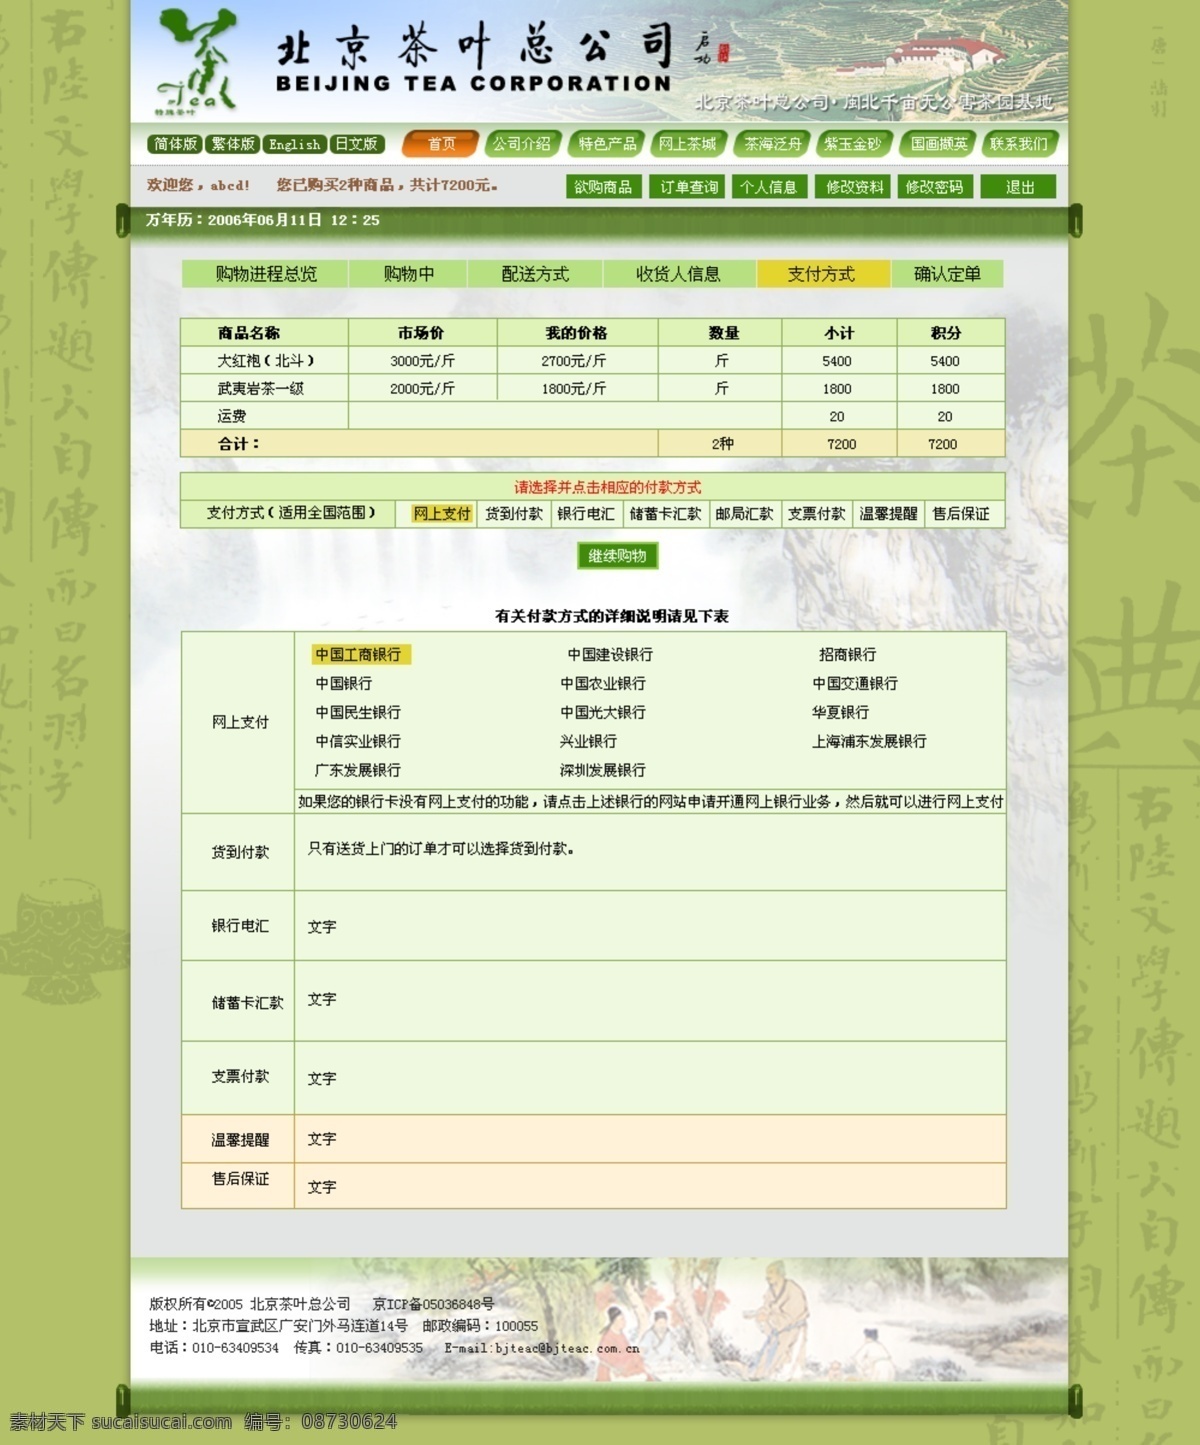This screenshot has width=1200, height=1445.
Task: Select the 支付方式 step tab
Action: pos(822,274)
